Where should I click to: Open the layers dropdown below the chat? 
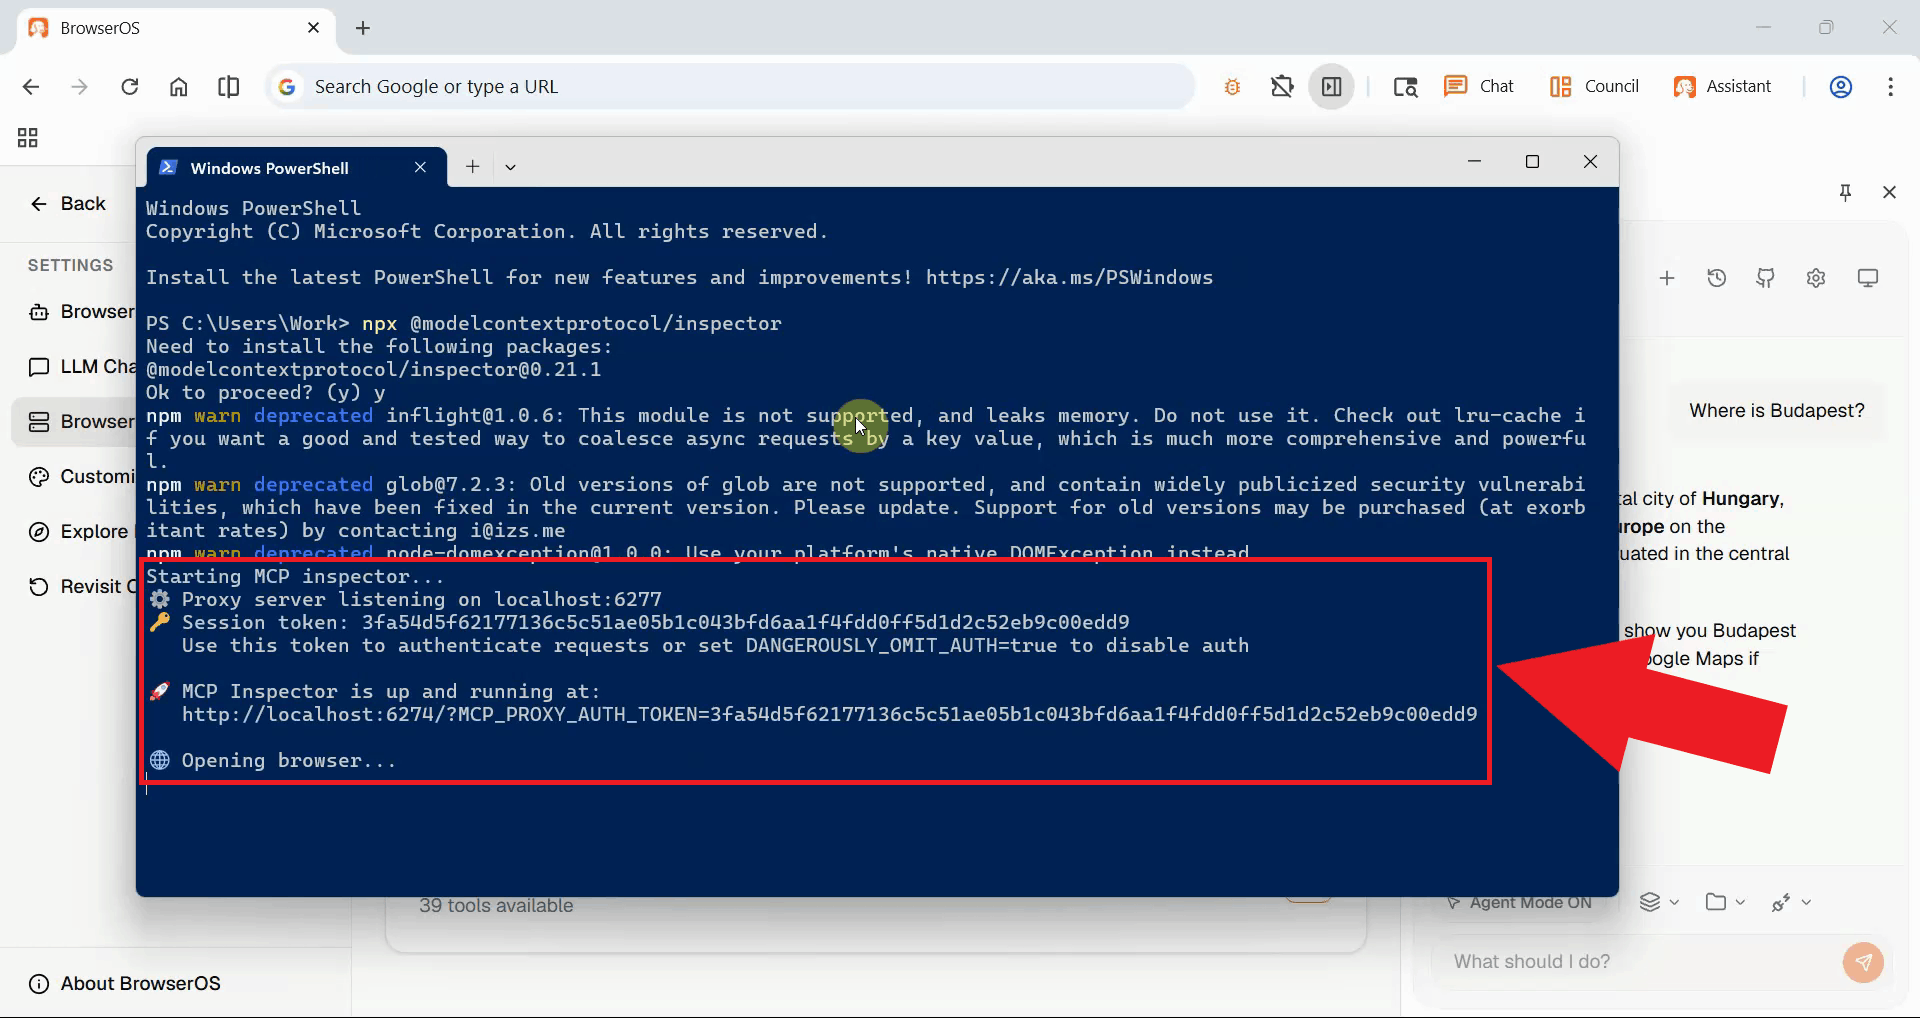point(1658,902)
